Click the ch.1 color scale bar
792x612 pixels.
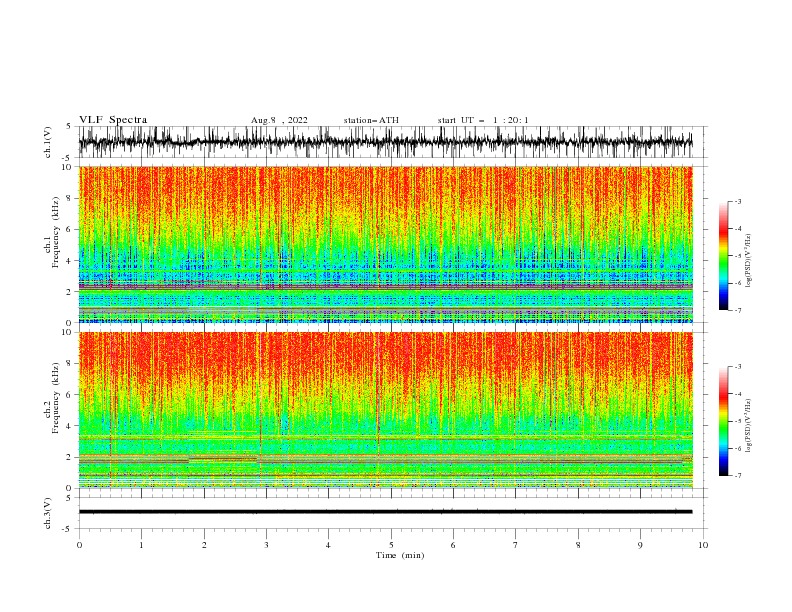tap(723, 256)
